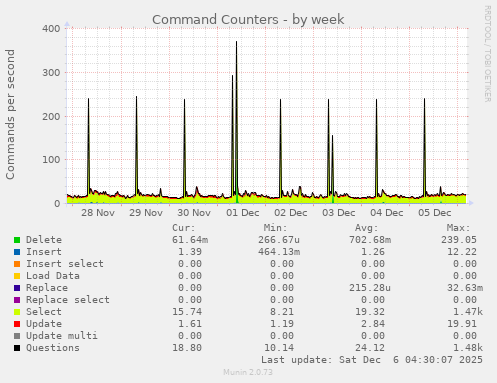The width and height of the screenshot is (497, 383).
Task: Click the 'Min:' column header
Action: pyautogui.click(x=275, y=228)
